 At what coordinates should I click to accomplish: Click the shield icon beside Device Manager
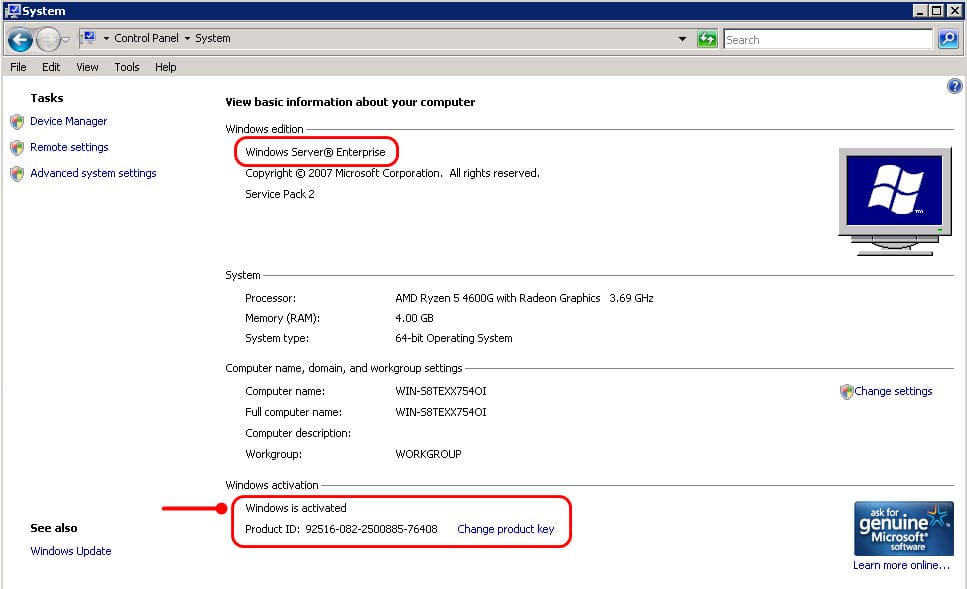(x=17, y=122)
